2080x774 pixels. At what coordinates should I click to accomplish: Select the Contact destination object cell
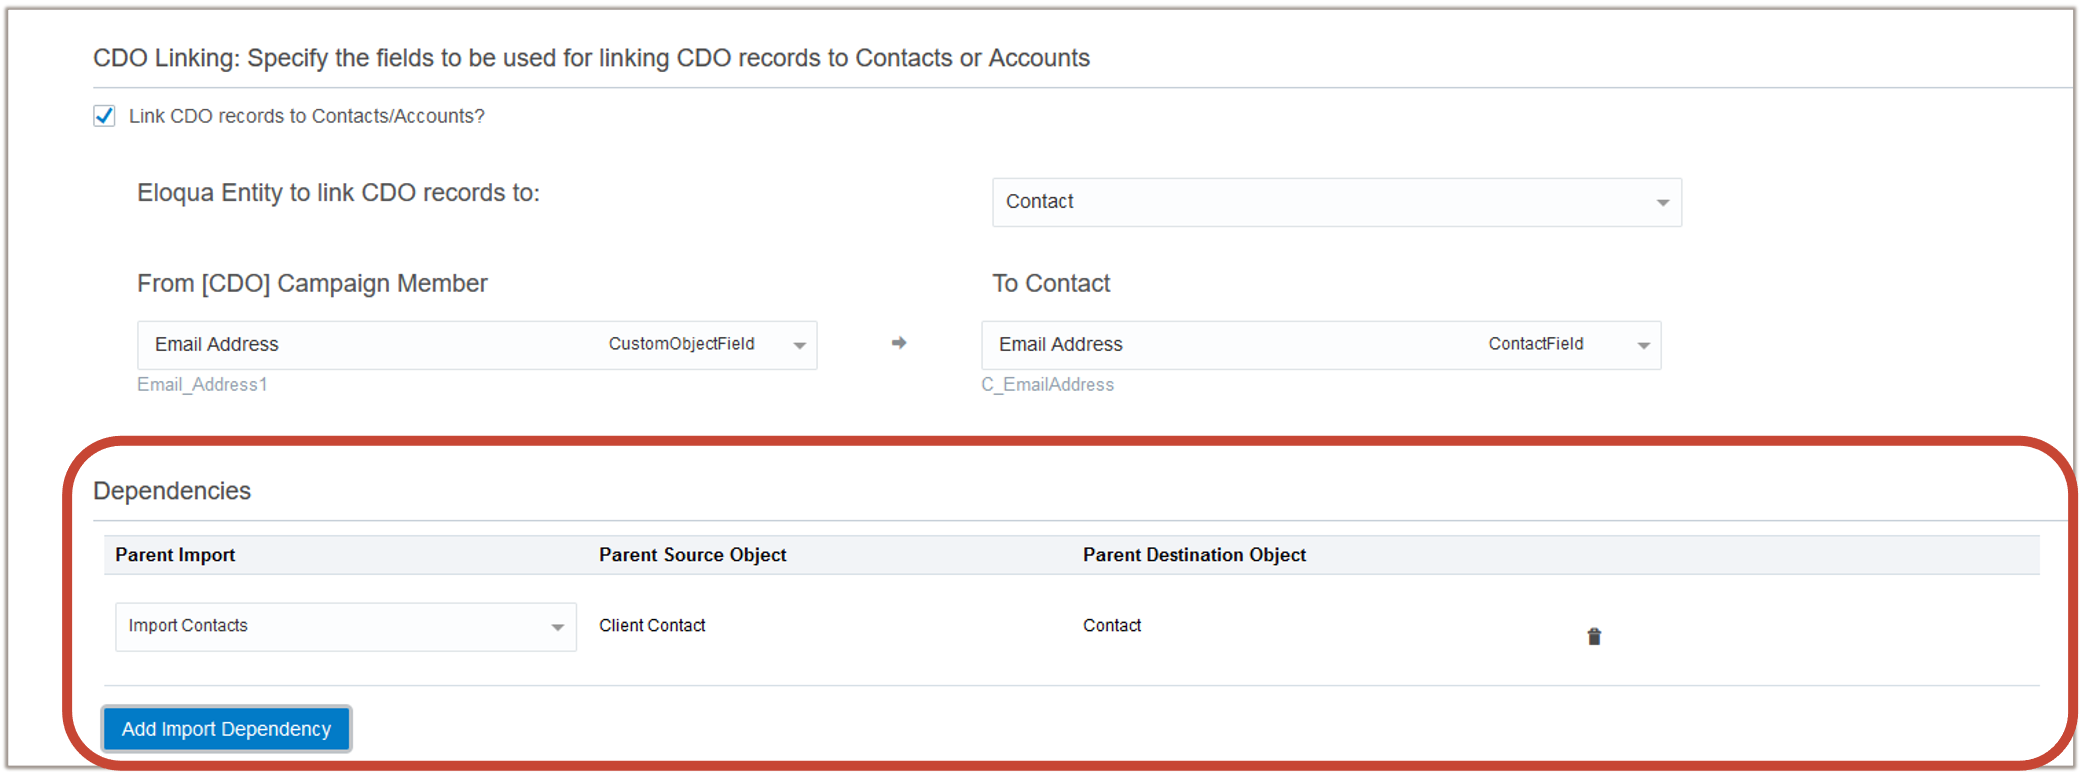tap(1112, 626)
